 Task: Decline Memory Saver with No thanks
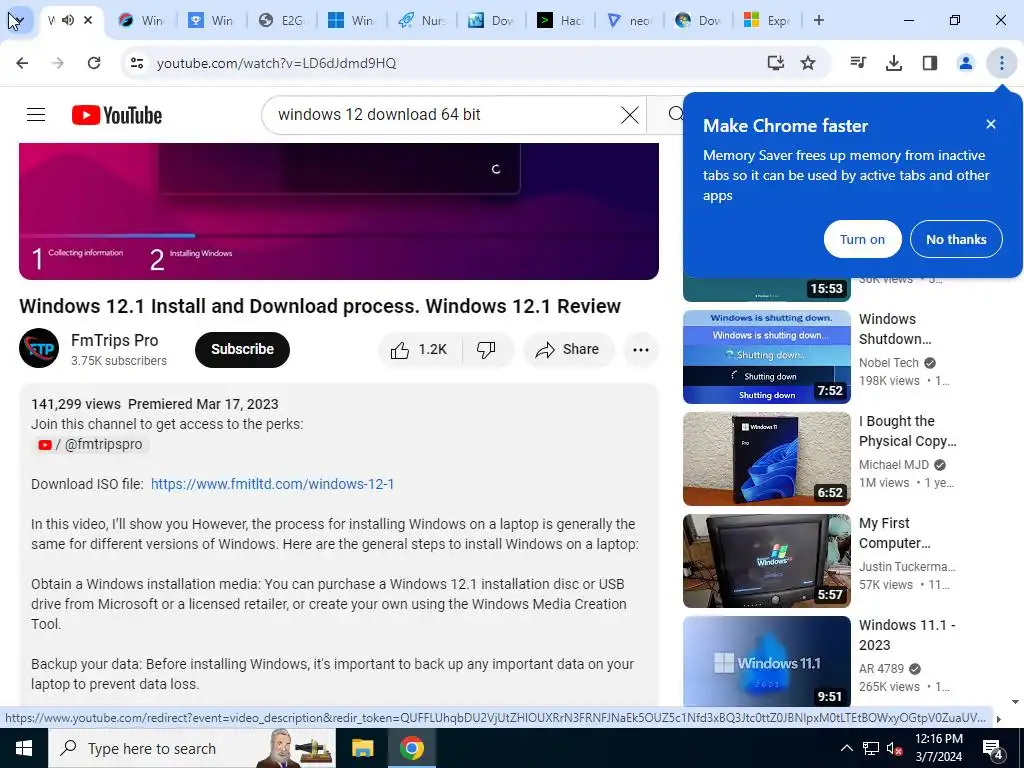[956, 239]
